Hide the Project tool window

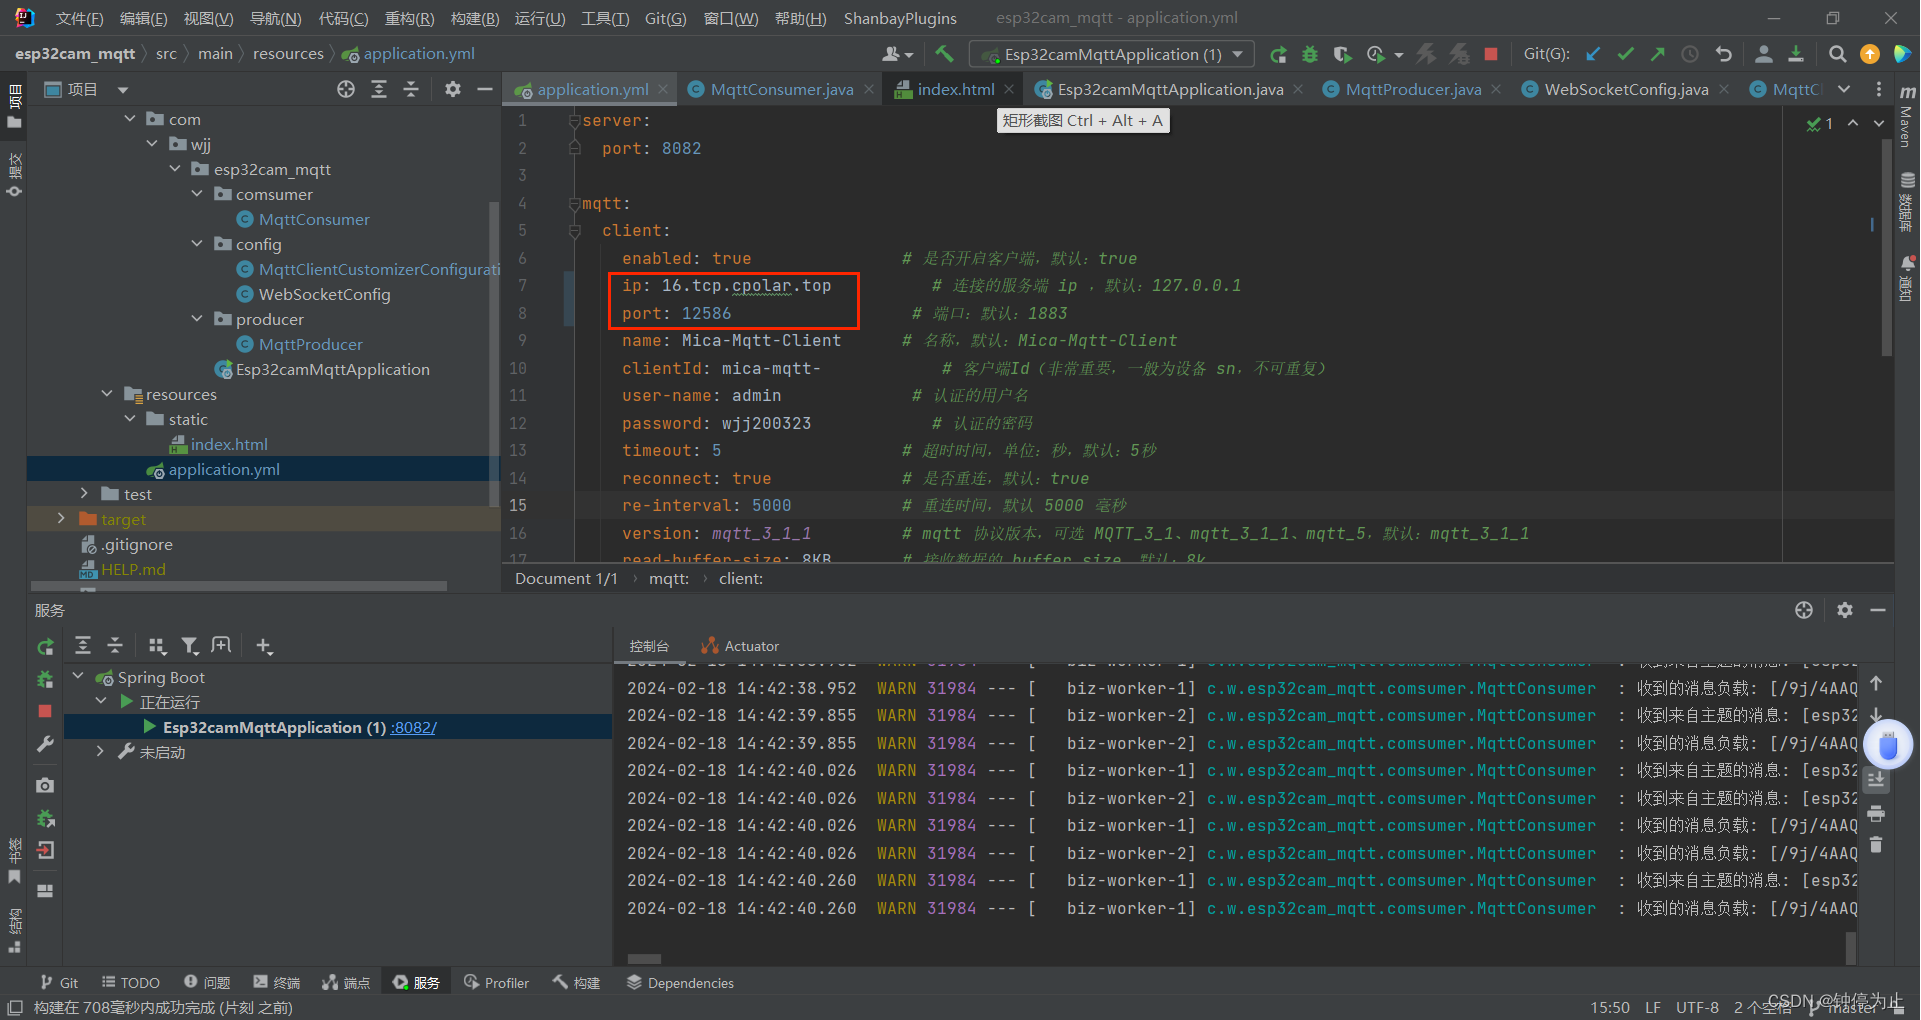coord(485,89)
